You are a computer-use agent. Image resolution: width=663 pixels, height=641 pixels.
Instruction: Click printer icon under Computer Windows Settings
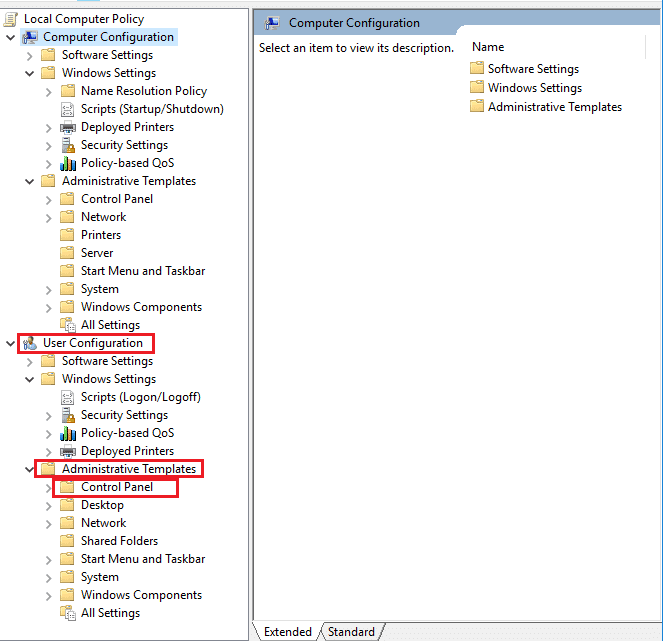(x=68, y=127)
